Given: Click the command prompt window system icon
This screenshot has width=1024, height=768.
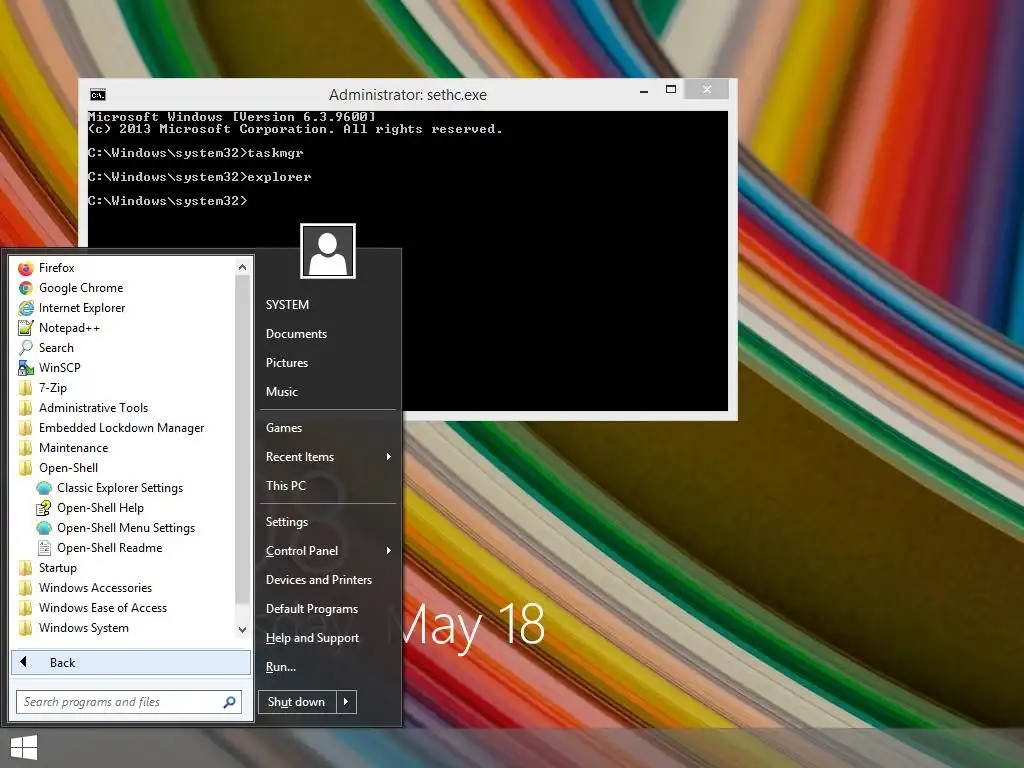Looking at the screenshot, I should [98, 95].
